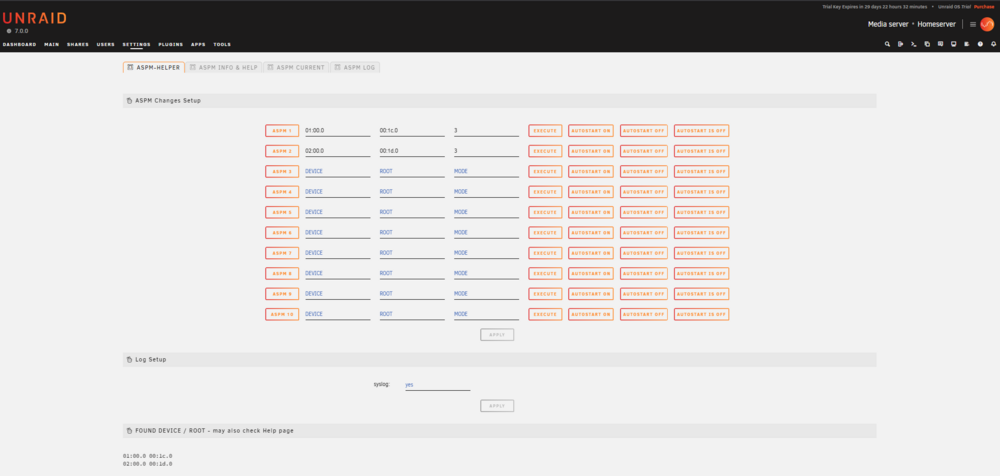Click the ASPM 10 button

[x=282, y=315]
